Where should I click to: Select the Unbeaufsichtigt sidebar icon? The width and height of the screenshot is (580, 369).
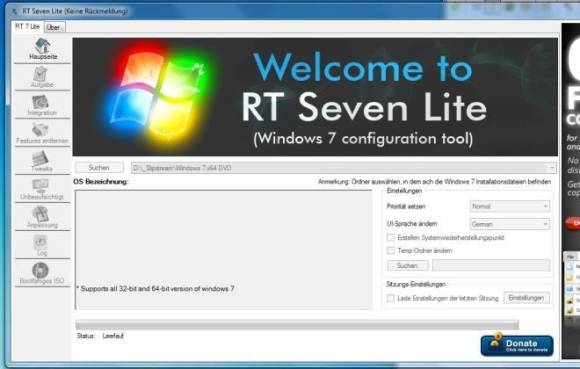pos(41,186)
